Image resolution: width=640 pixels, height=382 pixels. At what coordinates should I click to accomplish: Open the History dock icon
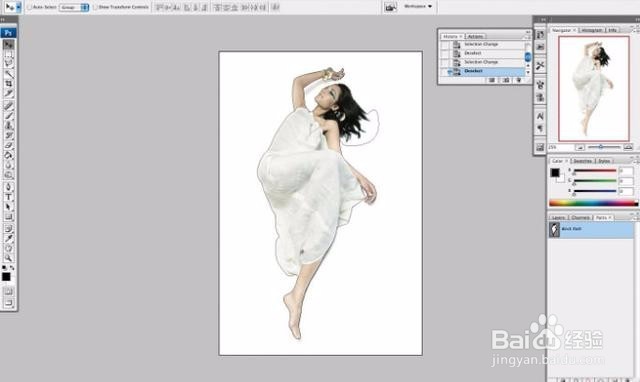pos(540,35)
